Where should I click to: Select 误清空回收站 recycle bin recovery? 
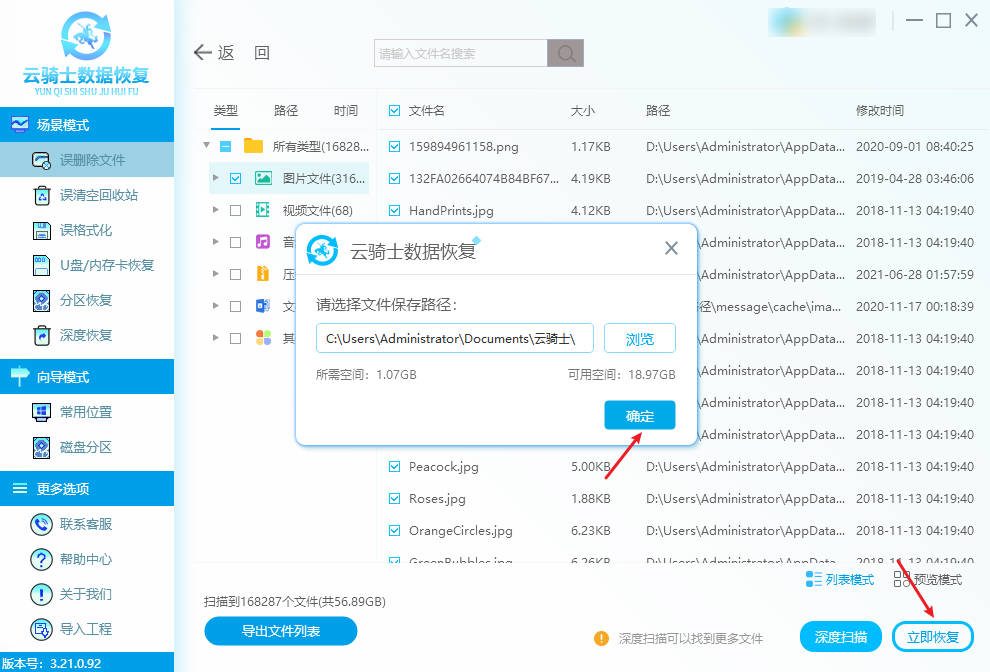point(86,195)
